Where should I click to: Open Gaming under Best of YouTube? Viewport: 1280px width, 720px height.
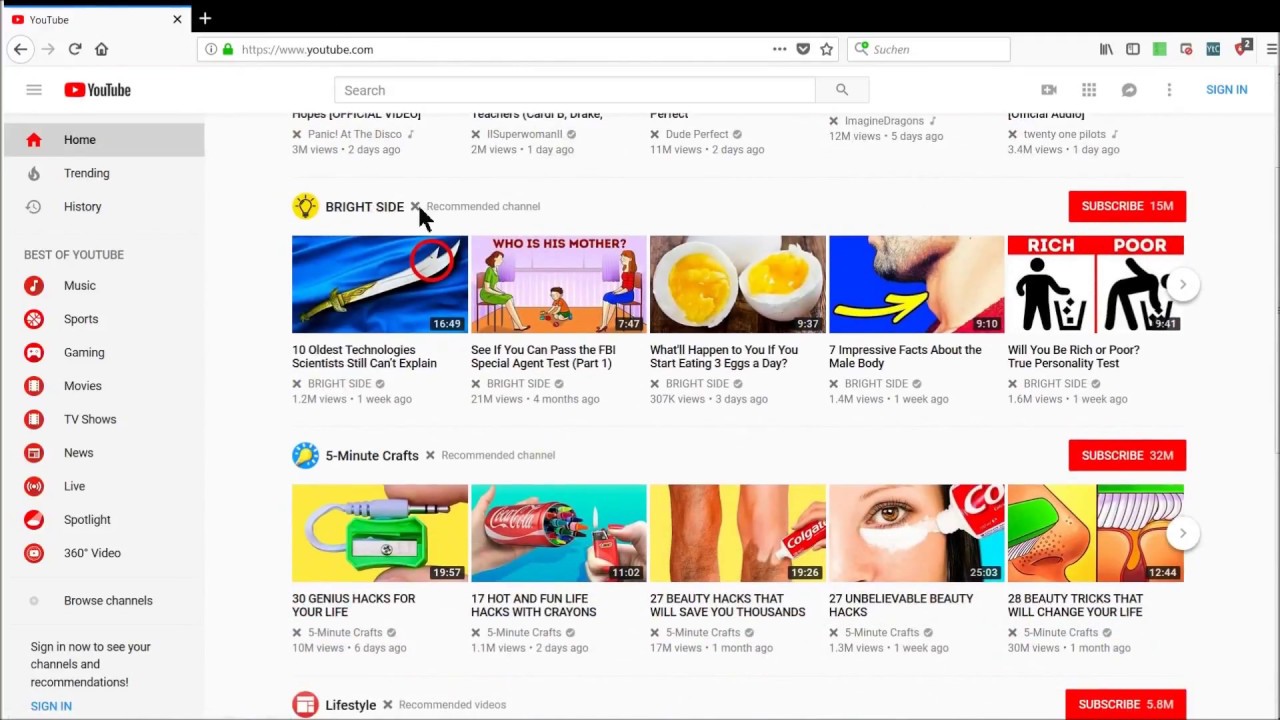(x=104, y=353)
